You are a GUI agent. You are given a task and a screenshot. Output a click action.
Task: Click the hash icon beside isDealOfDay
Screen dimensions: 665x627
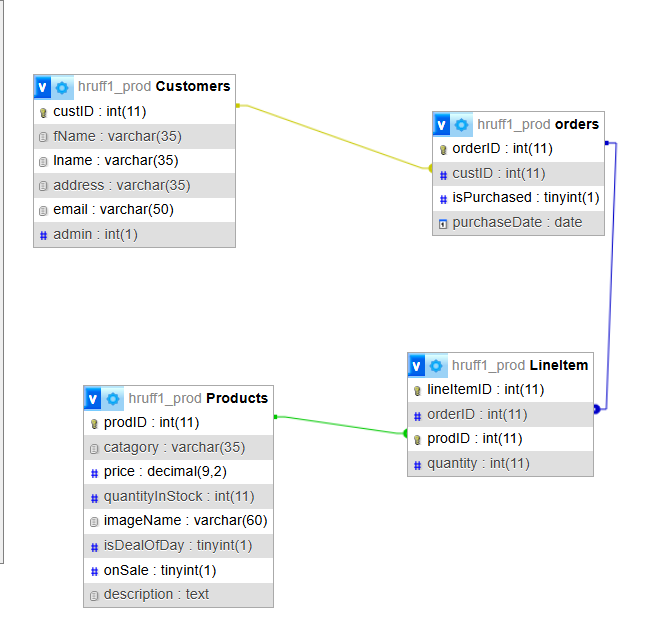(x=95, y=547)
